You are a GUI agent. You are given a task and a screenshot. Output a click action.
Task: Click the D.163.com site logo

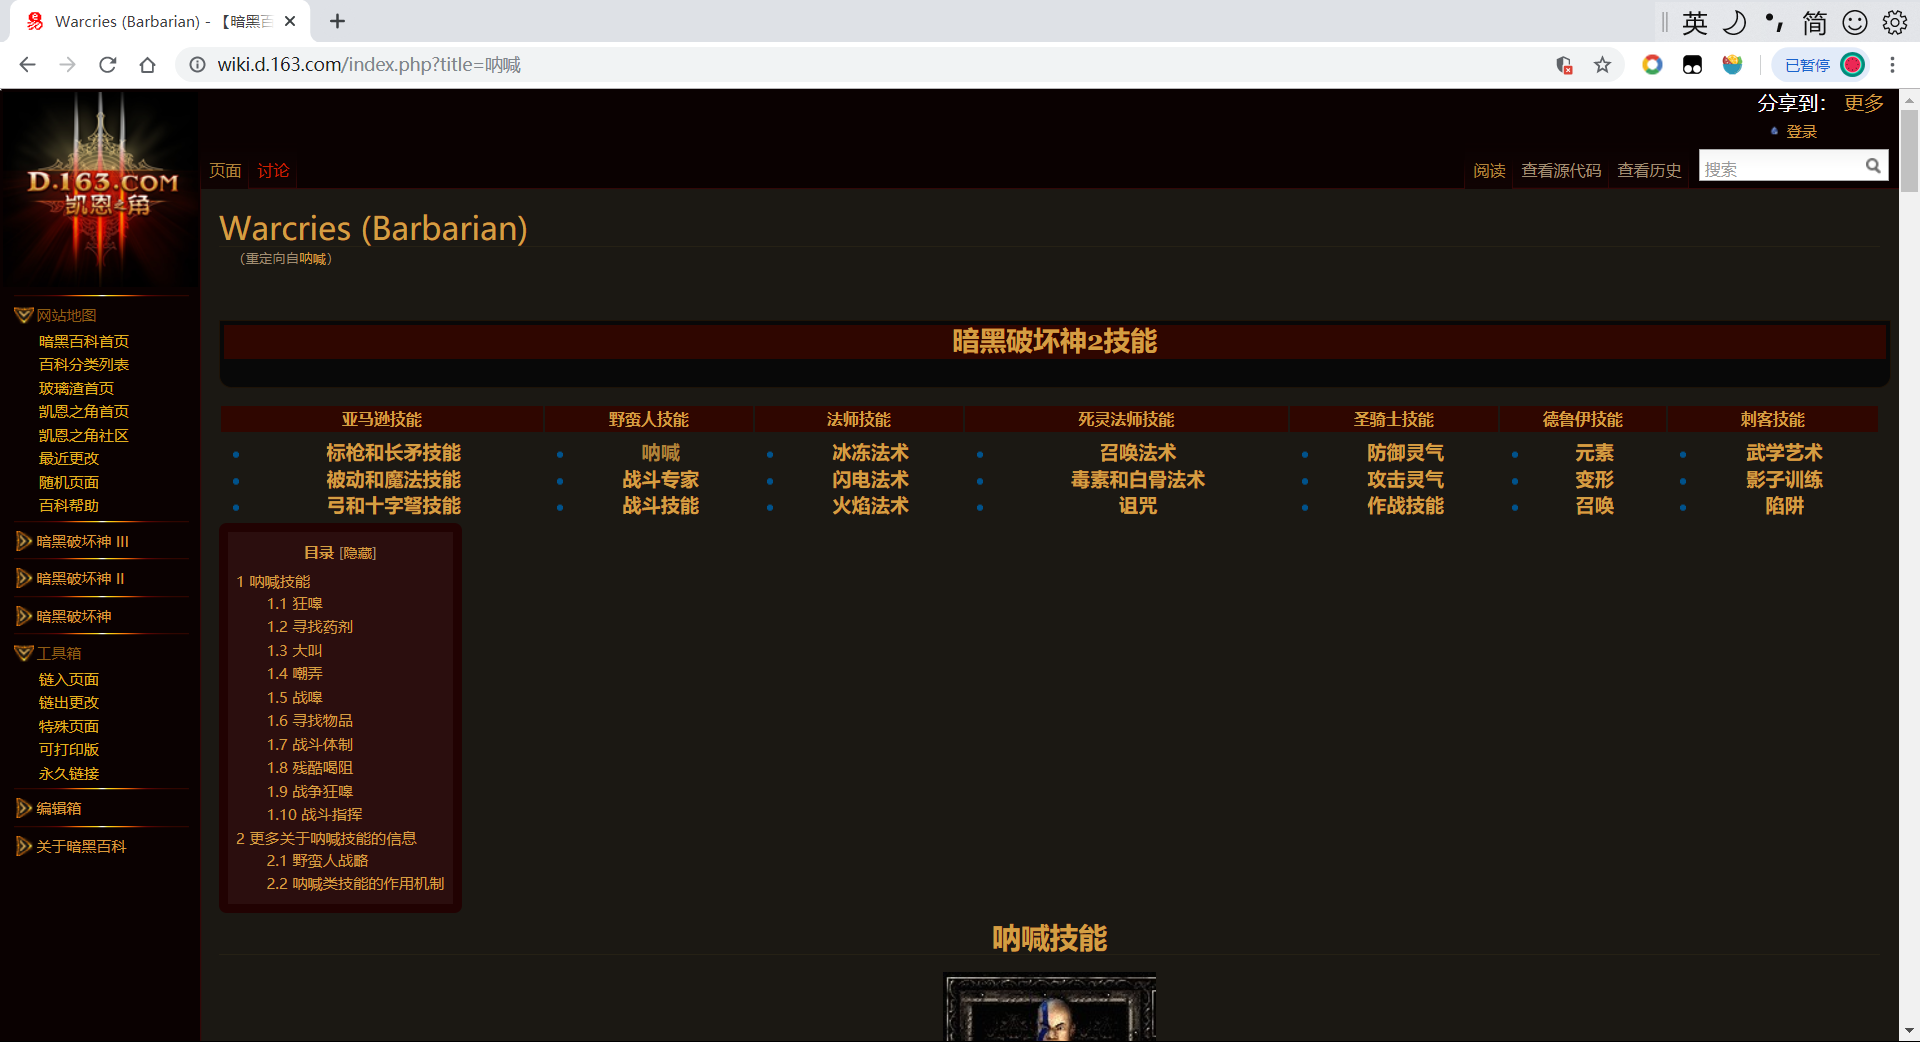click(100, 190)
